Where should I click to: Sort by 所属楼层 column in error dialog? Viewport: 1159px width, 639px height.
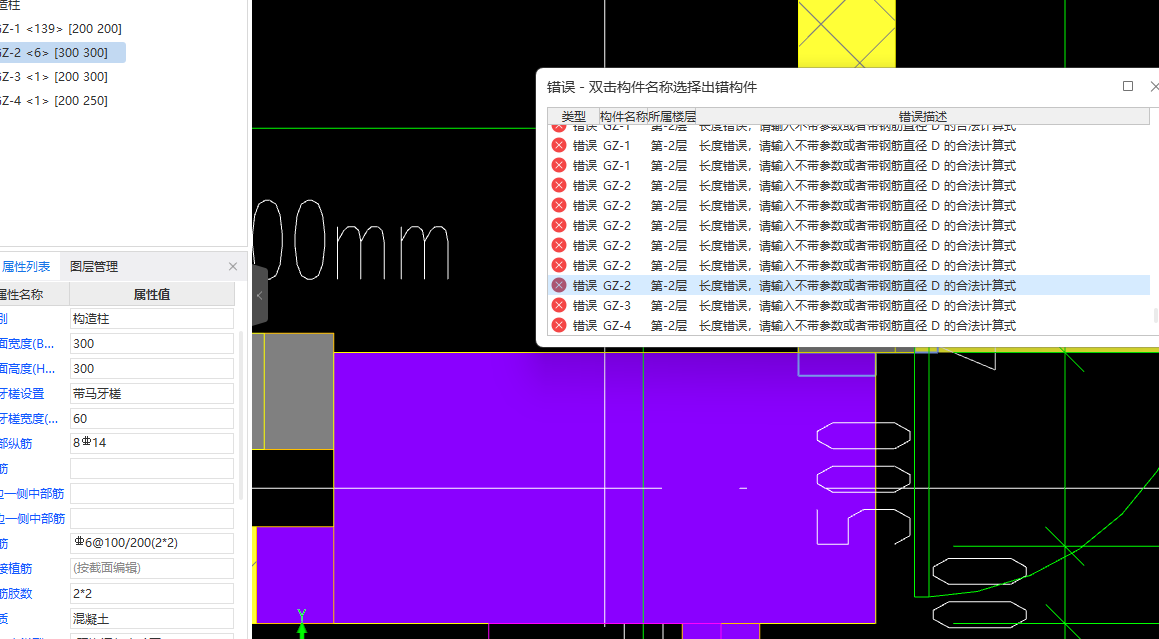coord(672,116)
